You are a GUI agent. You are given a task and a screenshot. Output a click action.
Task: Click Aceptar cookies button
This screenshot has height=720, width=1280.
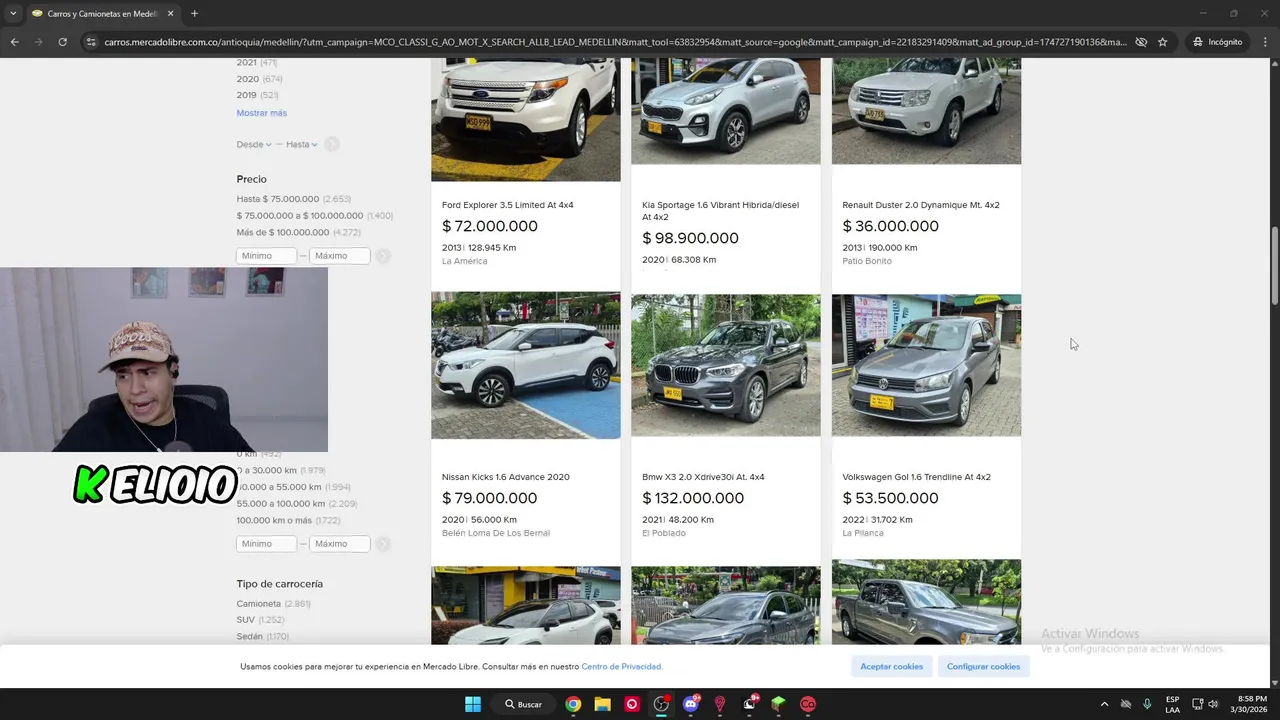click(892, 666)
